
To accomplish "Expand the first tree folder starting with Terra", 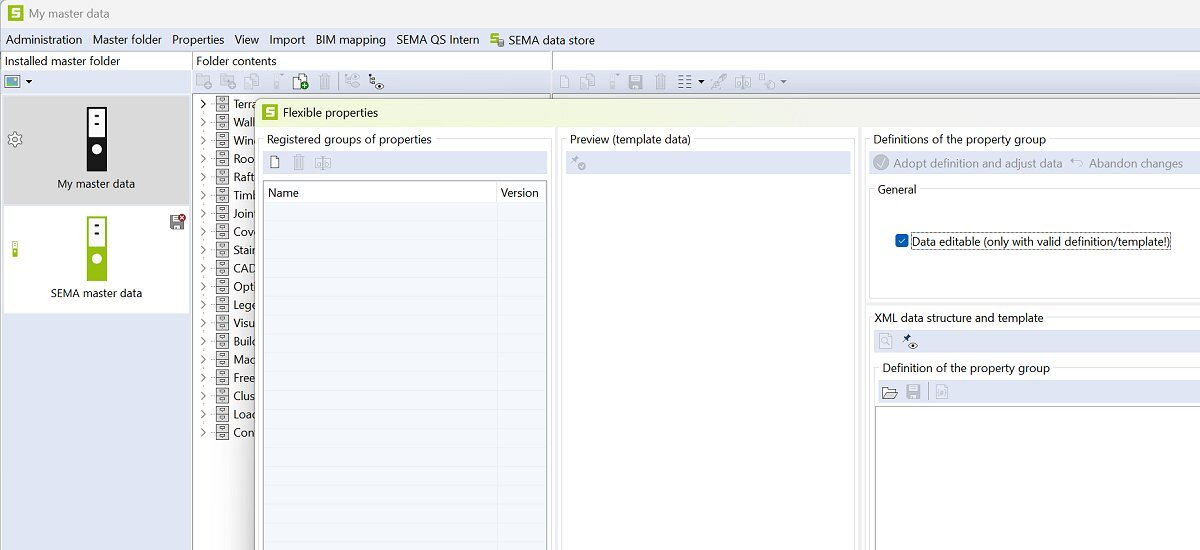I will tap(203, 104).
